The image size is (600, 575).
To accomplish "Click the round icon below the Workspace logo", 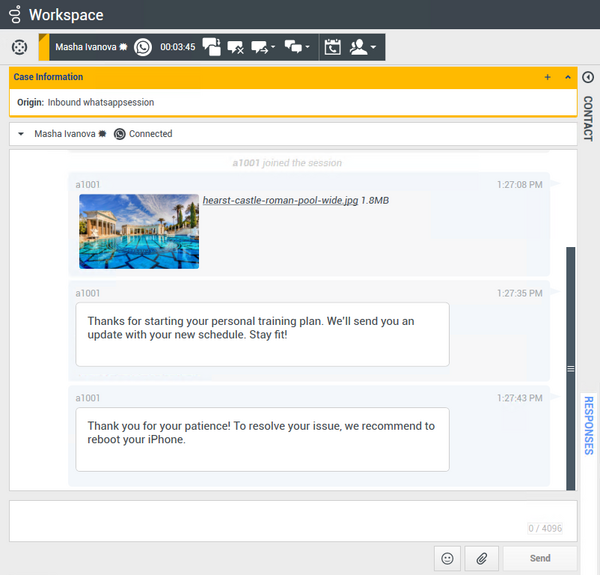I will (x=19, y=47).
